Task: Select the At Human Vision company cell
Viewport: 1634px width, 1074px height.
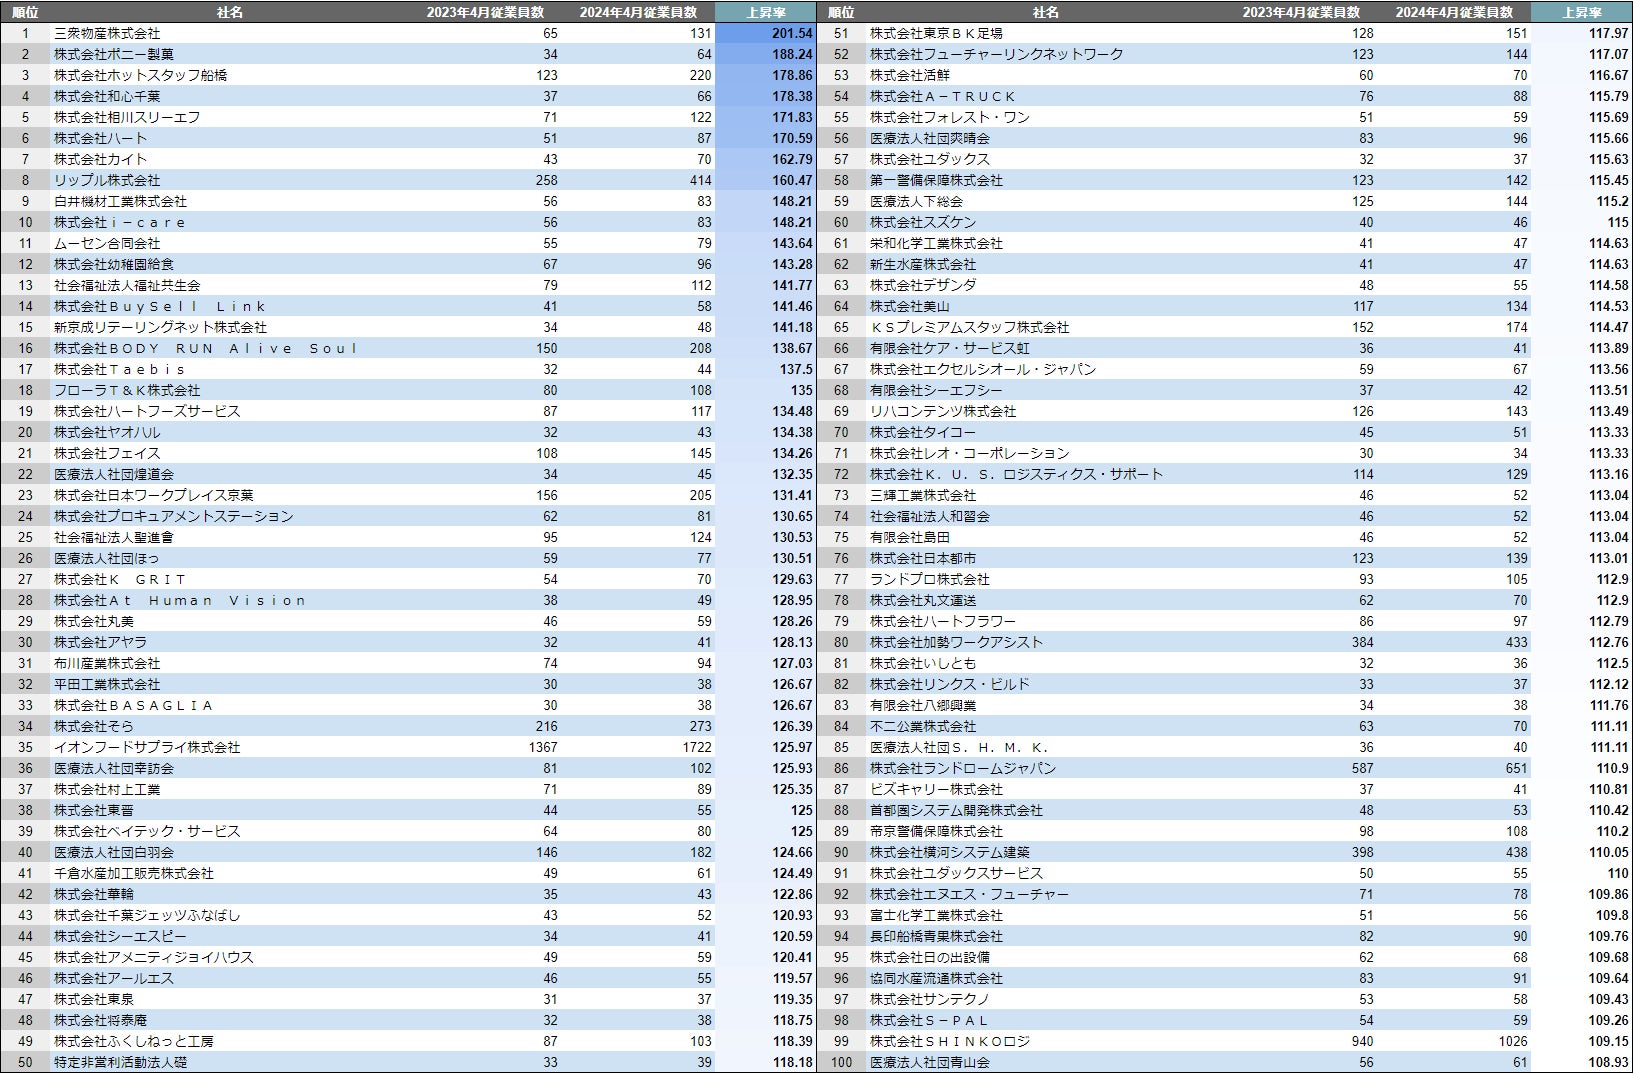Action: coord(230,600)
